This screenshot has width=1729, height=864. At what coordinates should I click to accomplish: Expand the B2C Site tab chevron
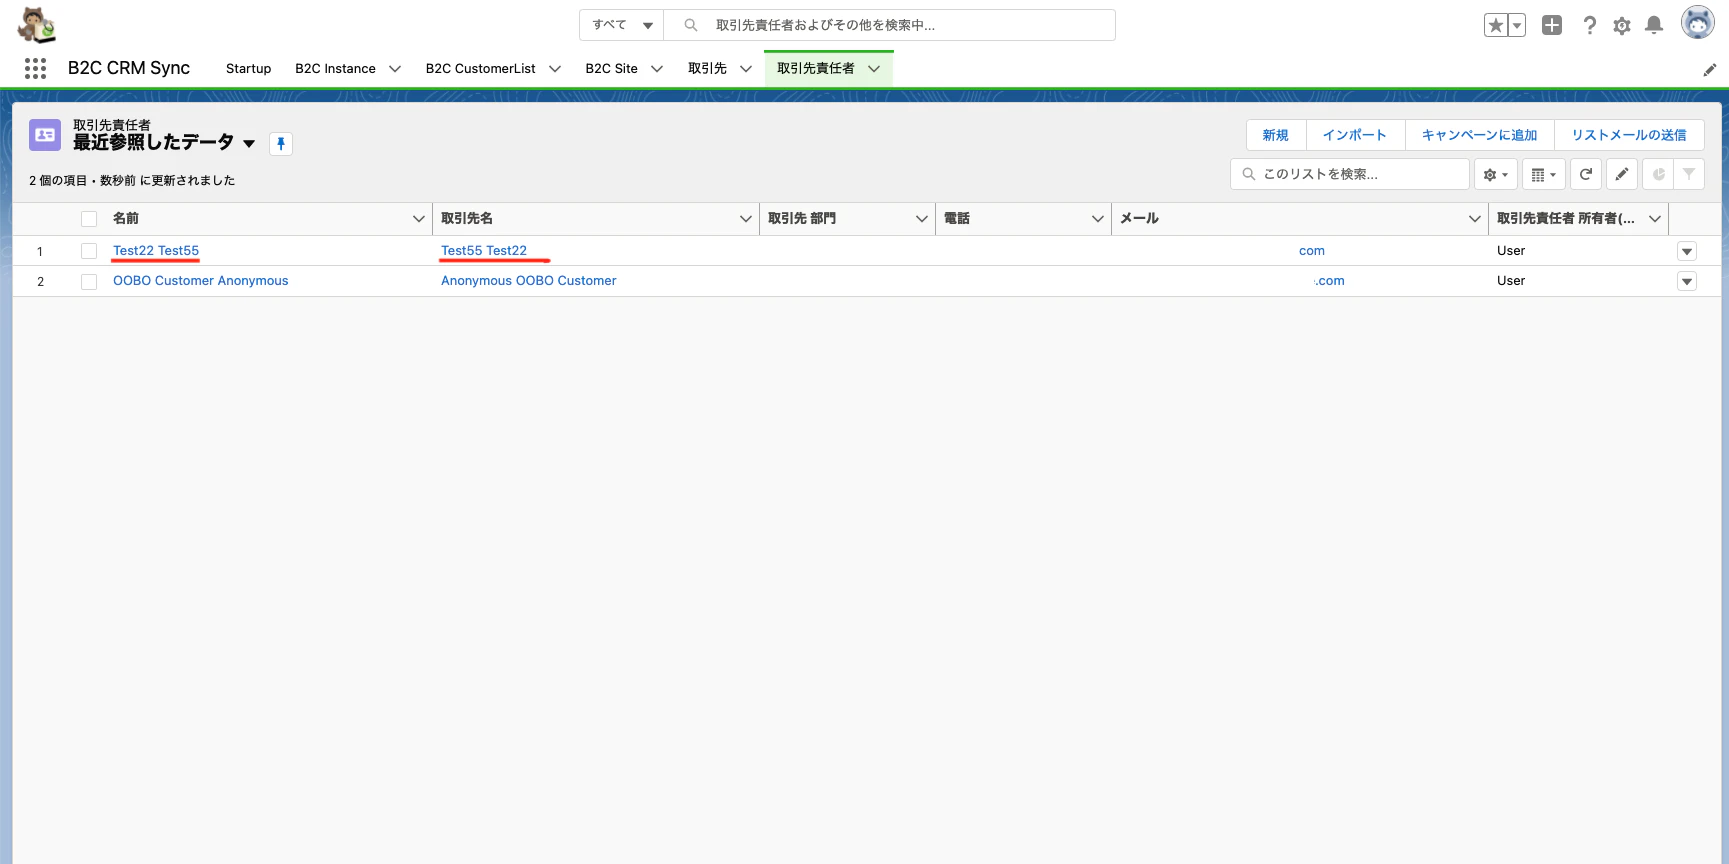pos(657,69)
